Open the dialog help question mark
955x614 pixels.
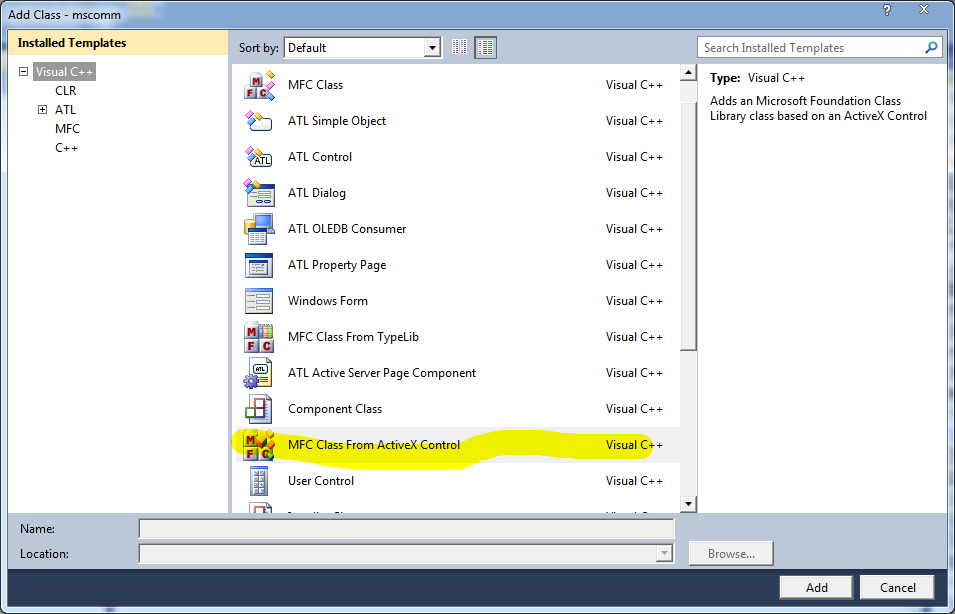click(887, 10)
